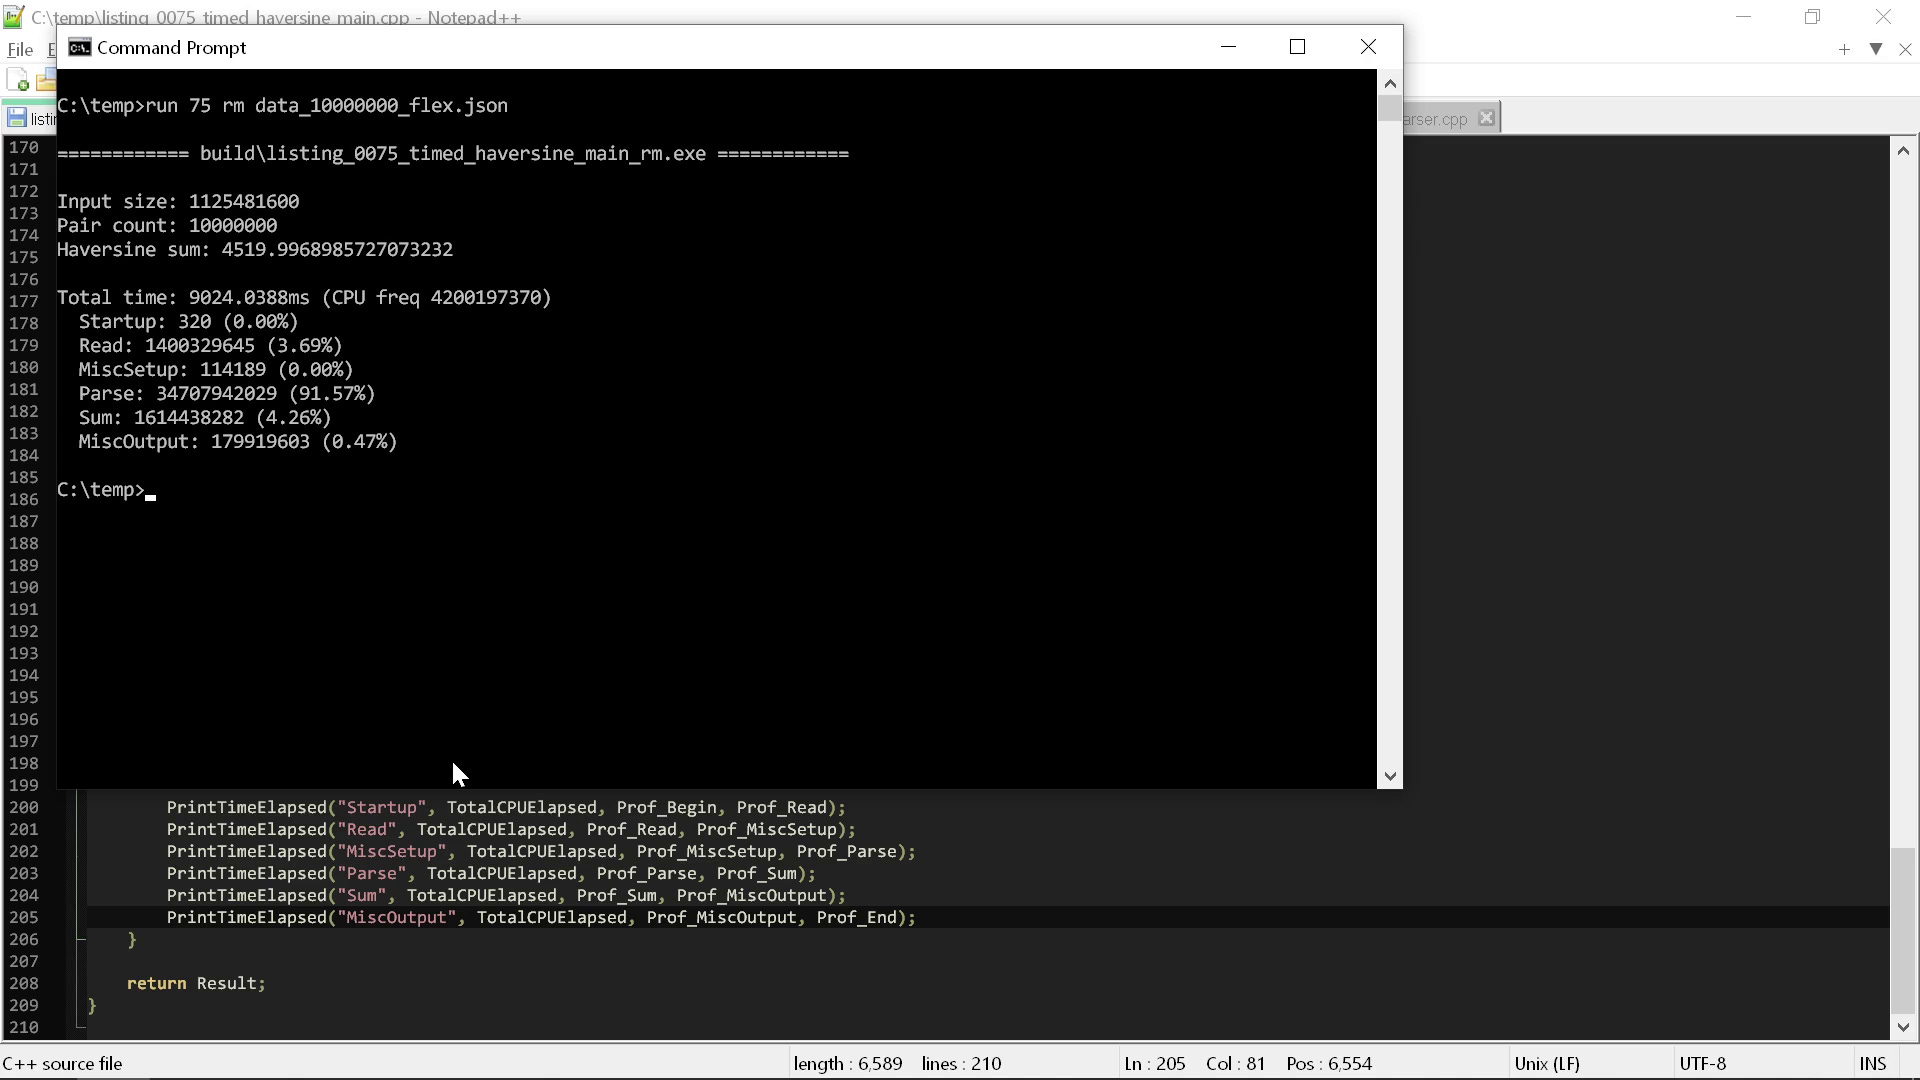Switch to the parser.cpp tab
Screen dimensions: 1920x1080
(1434, 119)
